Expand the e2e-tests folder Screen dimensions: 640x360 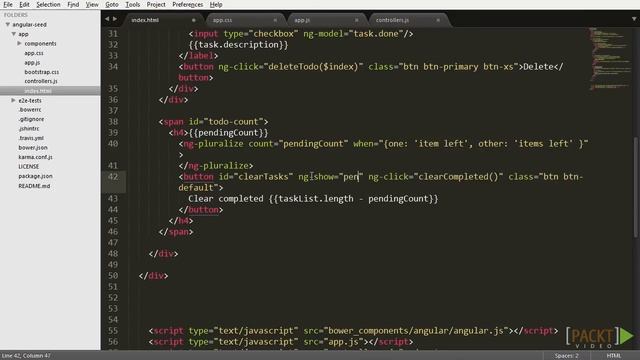(13, 100)
